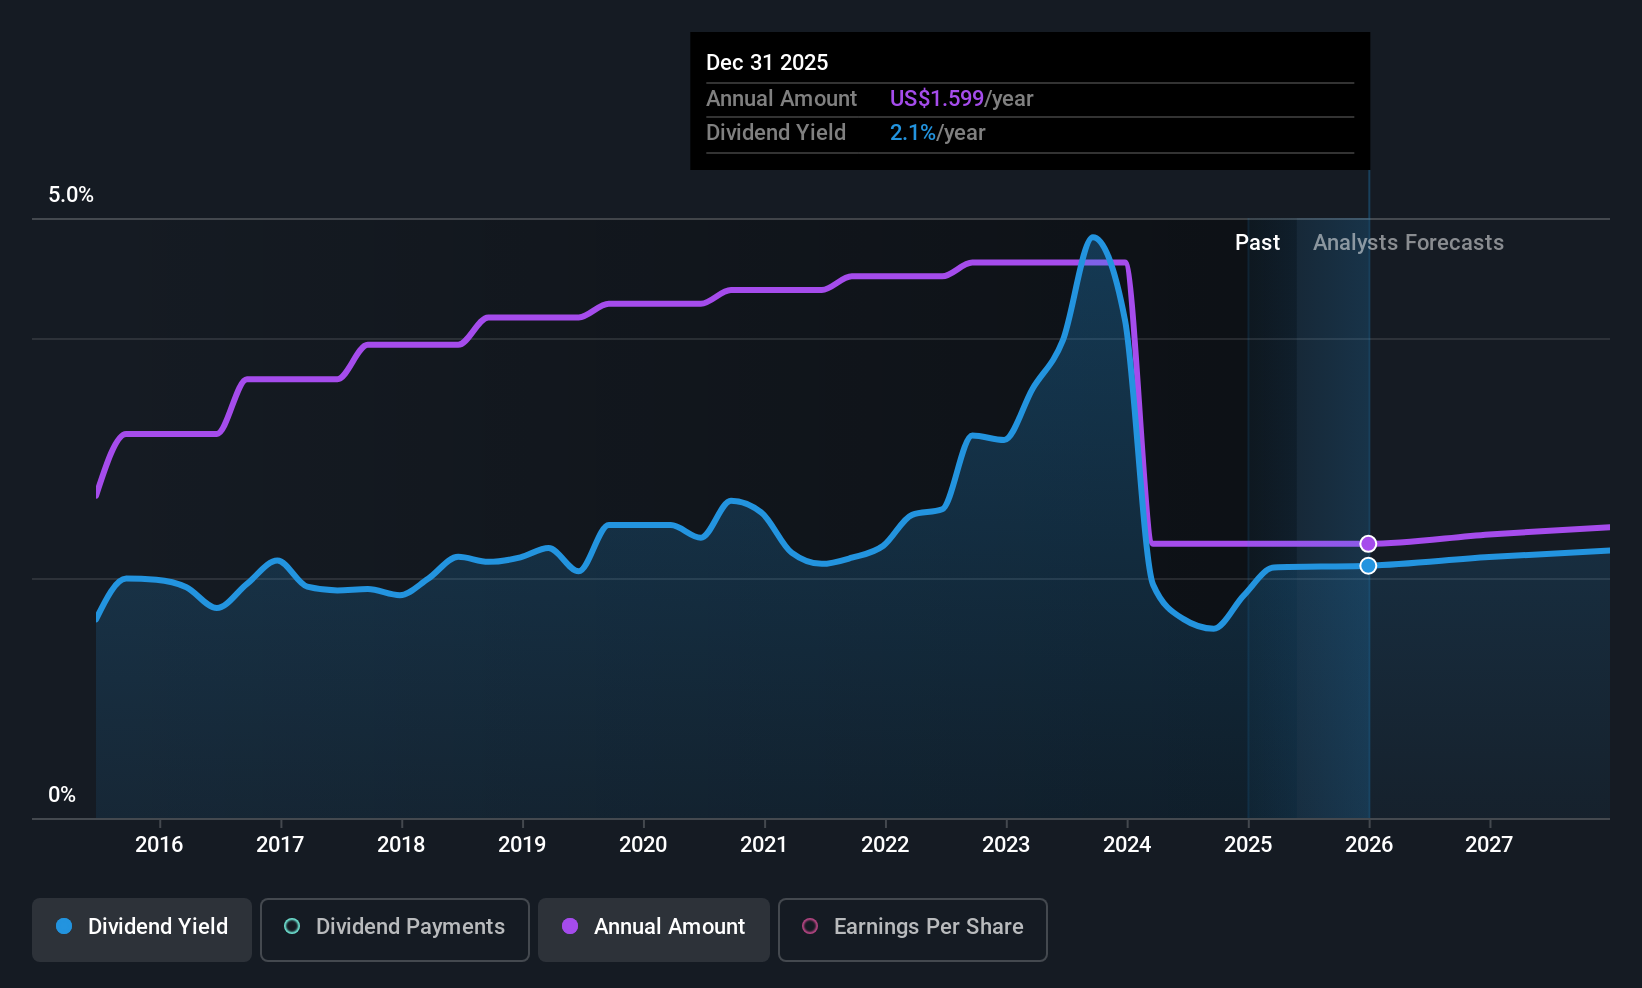Click the 2020 x-axis year label
This screenshot has height=988, width=1642.
643,845
